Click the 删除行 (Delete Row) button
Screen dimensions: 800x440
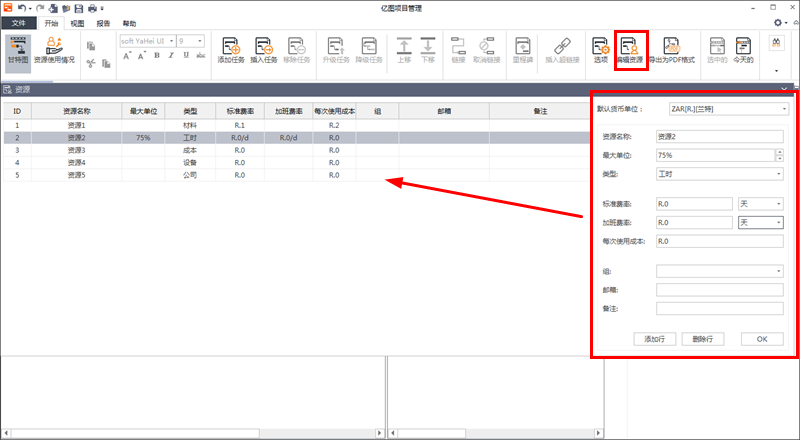[x=703, y=339]
